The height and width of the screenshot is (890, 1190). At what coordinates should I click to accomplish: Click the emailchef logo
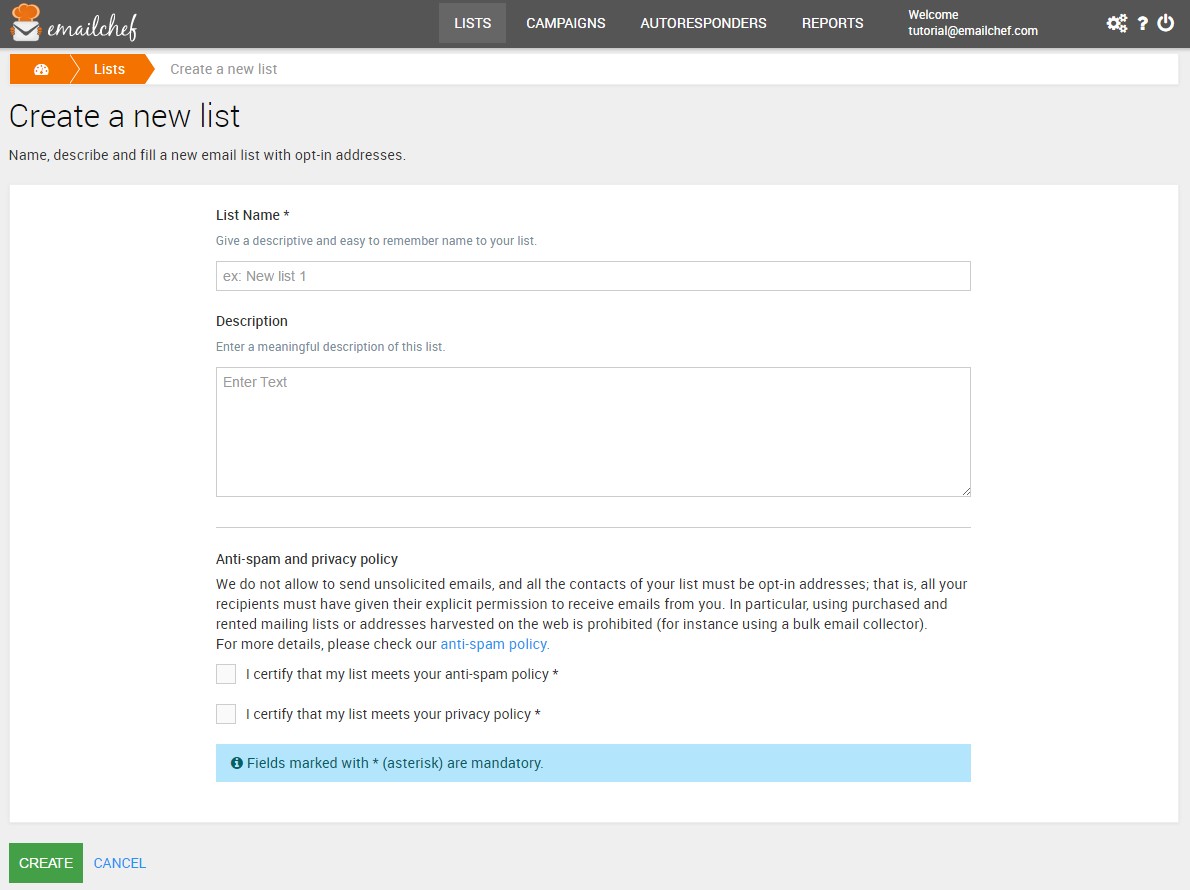click(x=74, y=24)
